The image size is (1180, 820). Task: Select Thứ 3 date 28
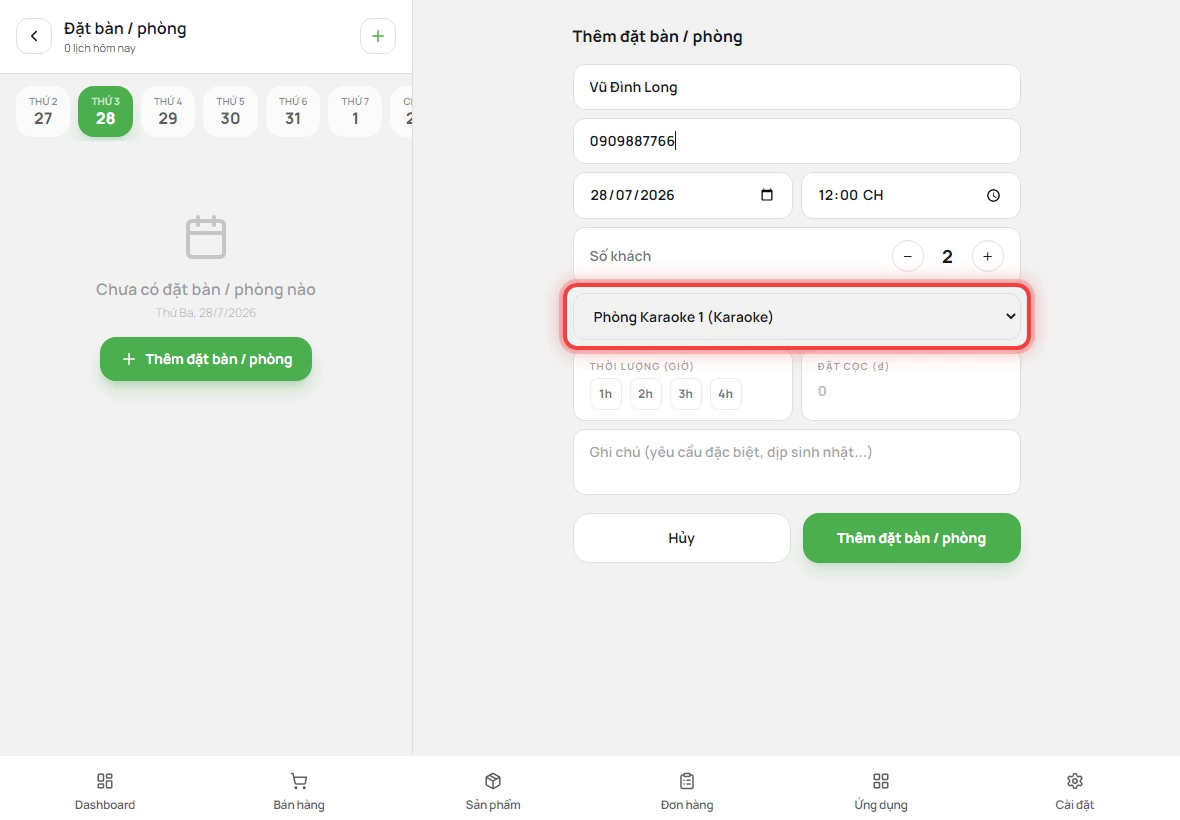105,111
